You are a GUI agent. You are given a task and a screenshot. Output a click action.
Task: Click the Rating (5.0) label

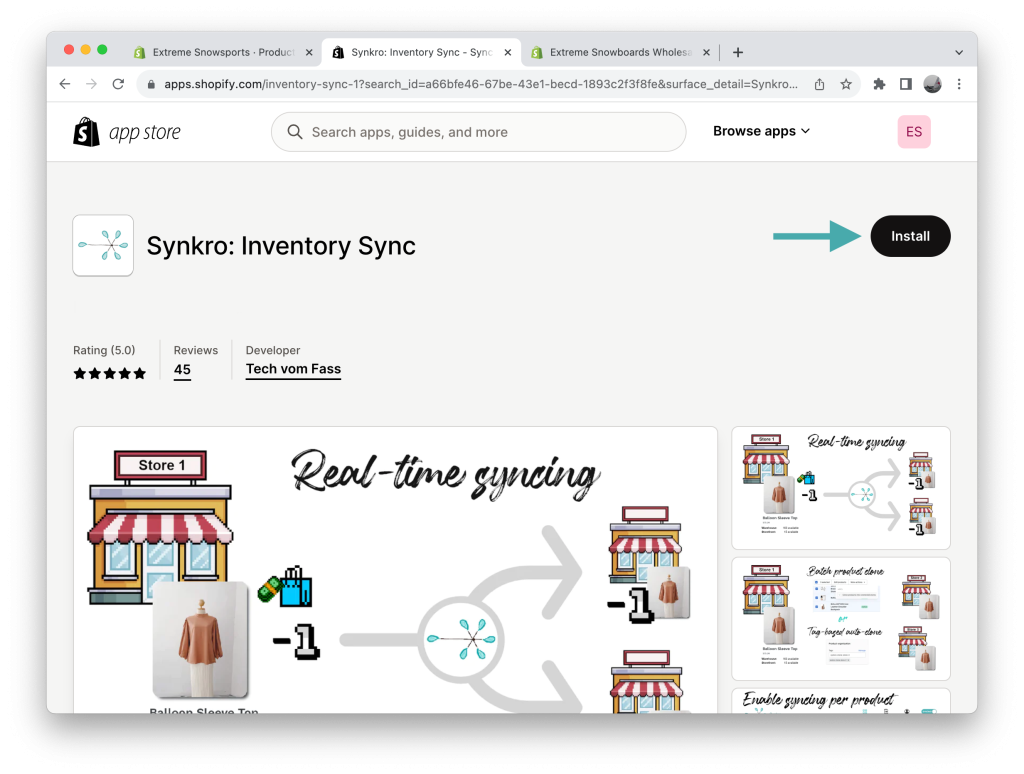point(104,350)
